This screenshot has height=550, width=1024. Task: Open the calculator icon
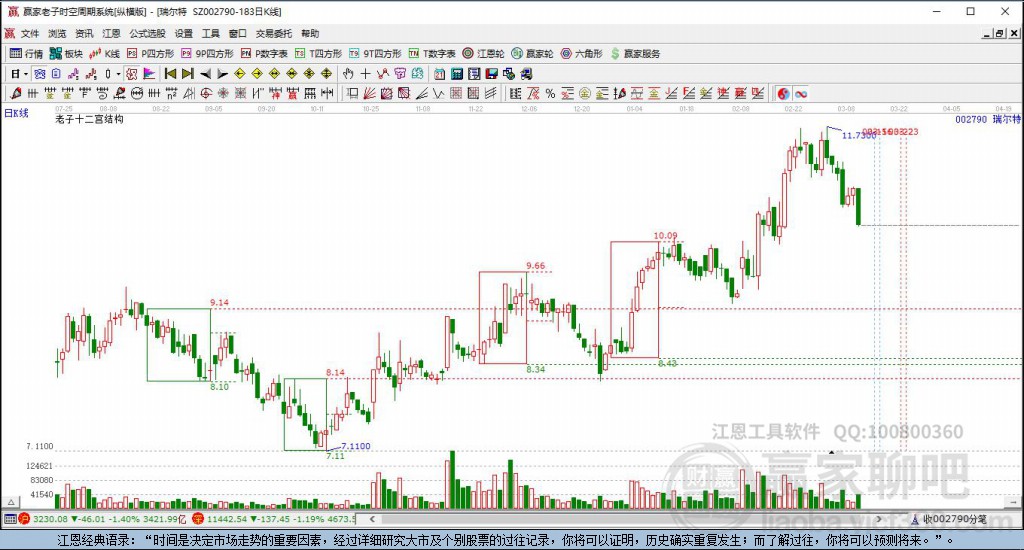[457, 74]
